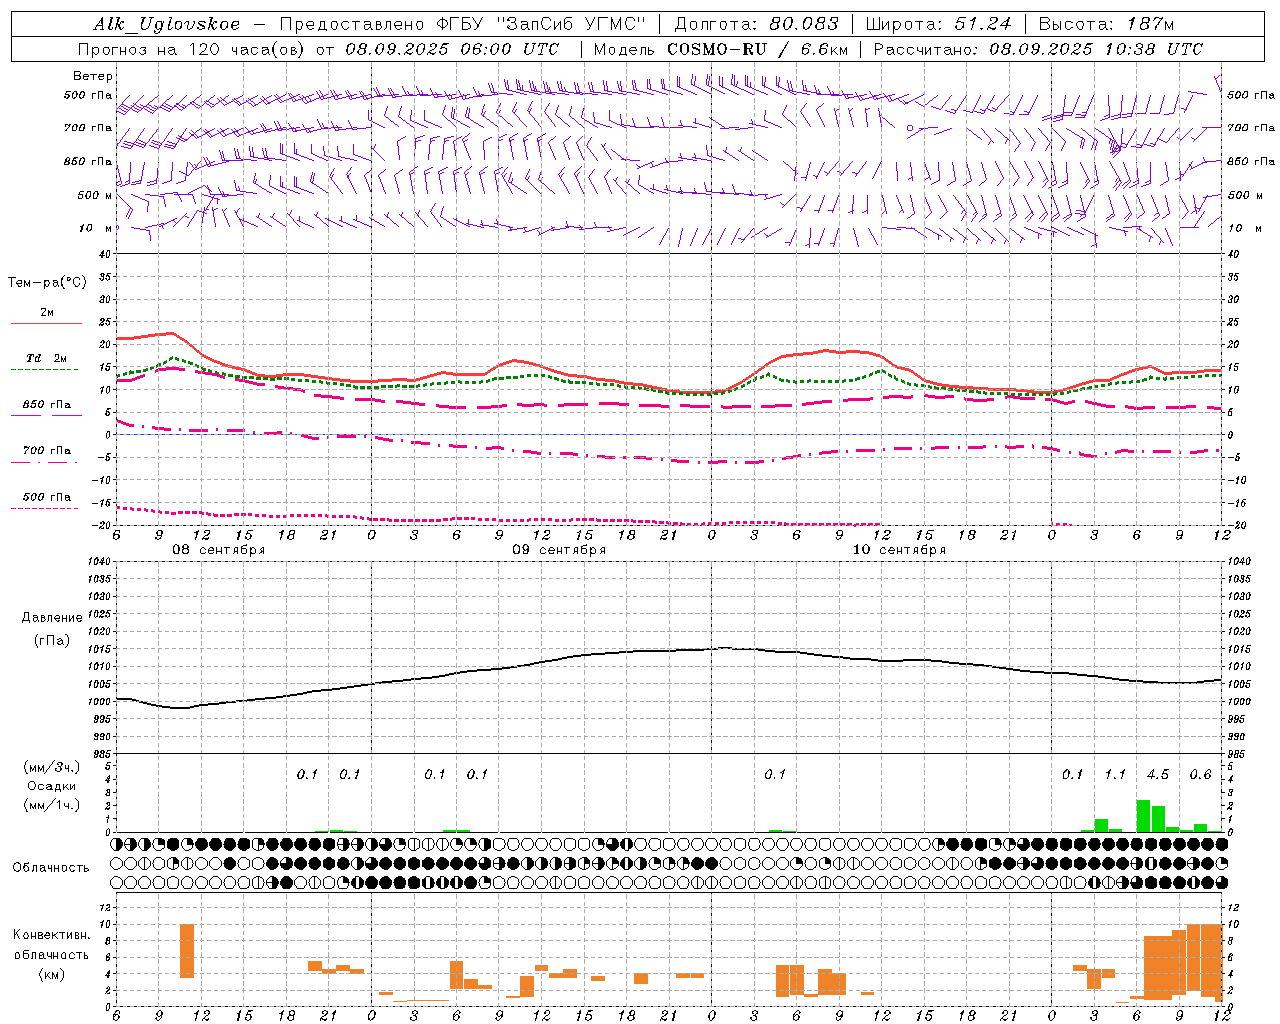This screenshot has width=1280, height=1024.
Task: Click the dashed 850 гПа temperature legend line
Action: point(46,415)
